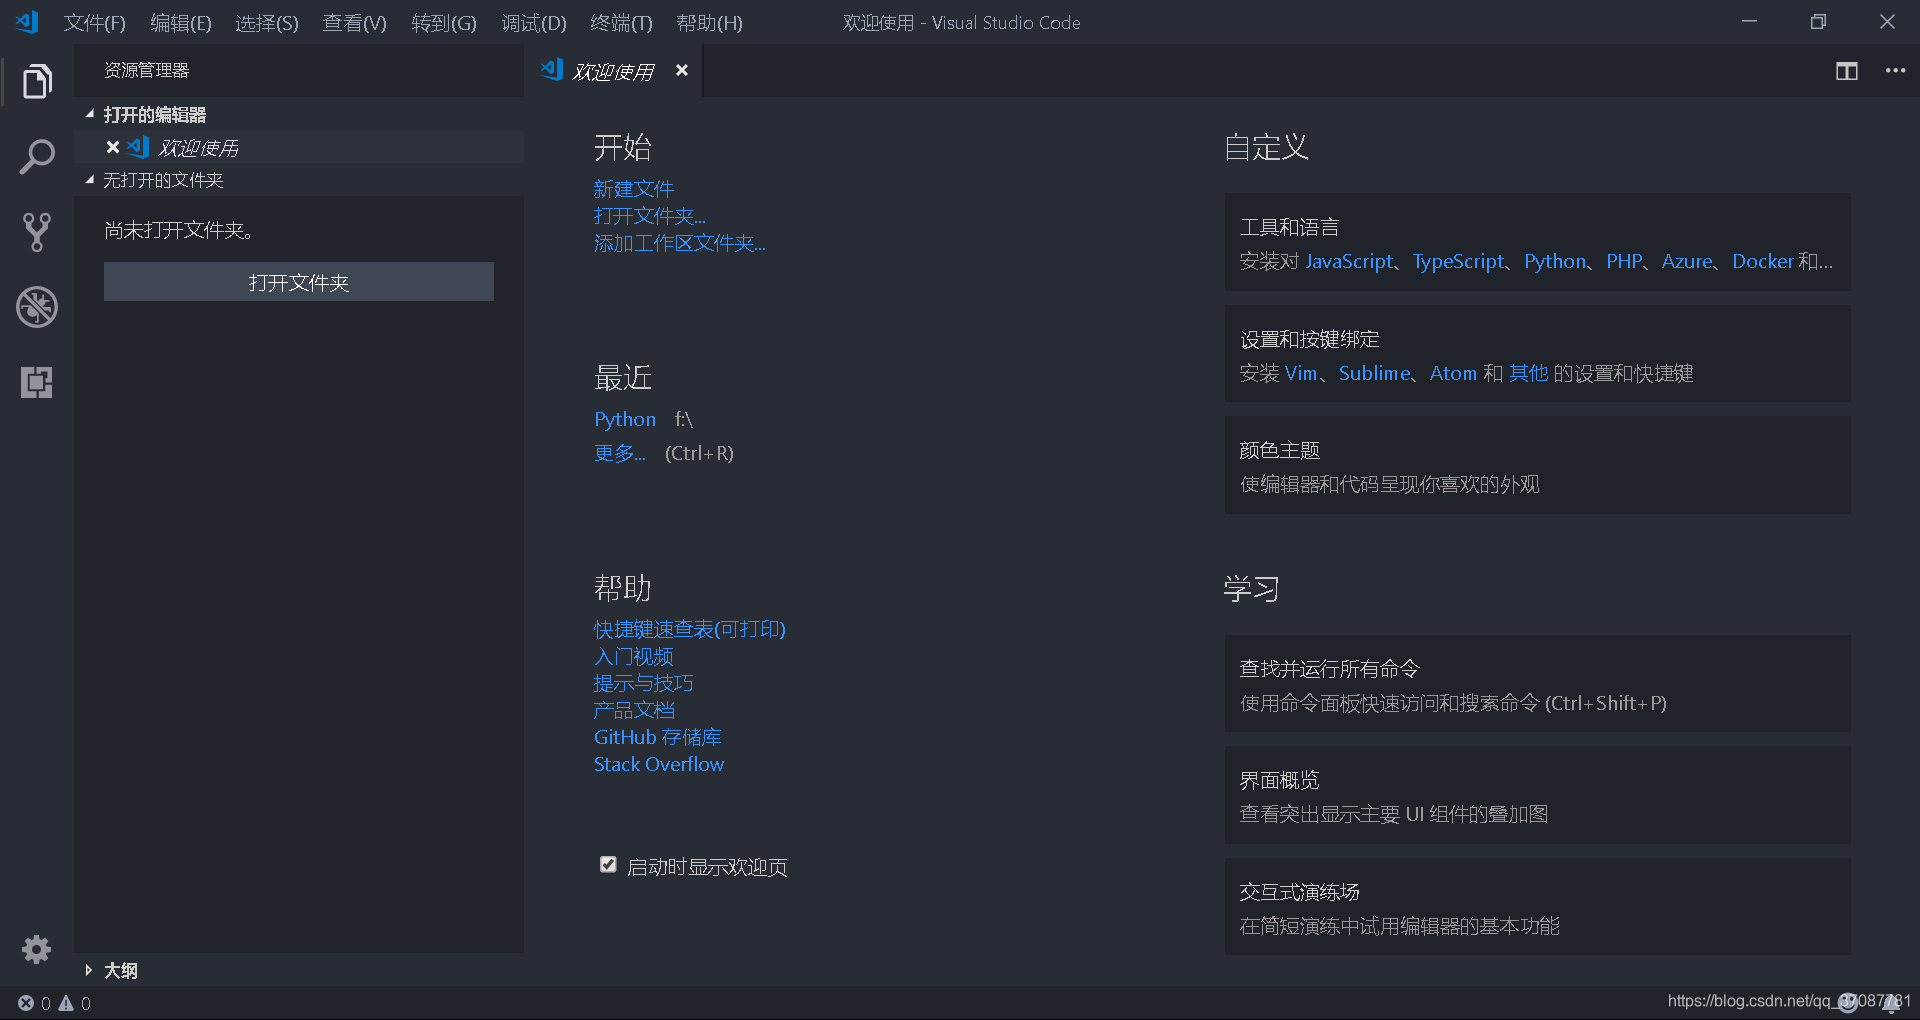Viewport: 1920px width, 1020px height.
Task: Click the notification bell in status bar
Action: (1891, 1003)
